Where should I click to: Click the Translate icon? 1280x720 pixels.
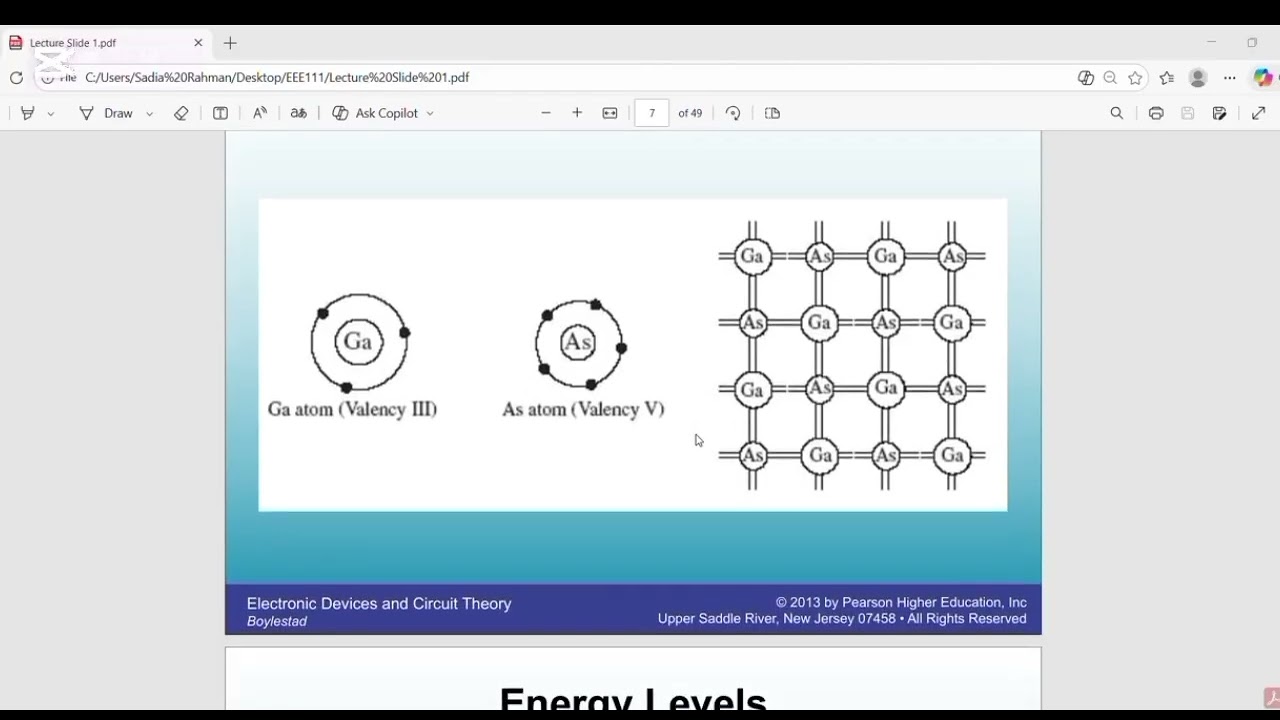298,113
